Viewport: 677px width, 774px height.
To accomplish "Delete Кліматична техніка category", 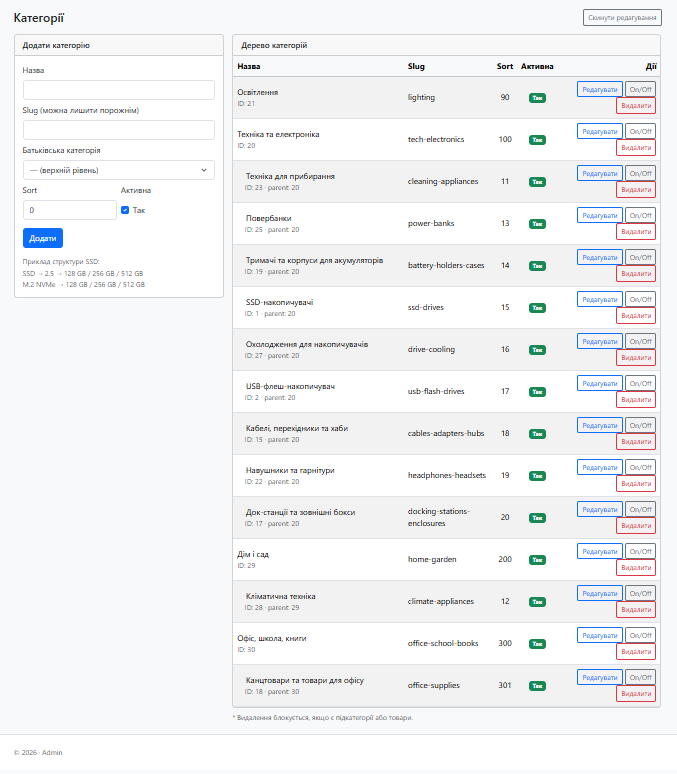I will (x=636, y=609).
